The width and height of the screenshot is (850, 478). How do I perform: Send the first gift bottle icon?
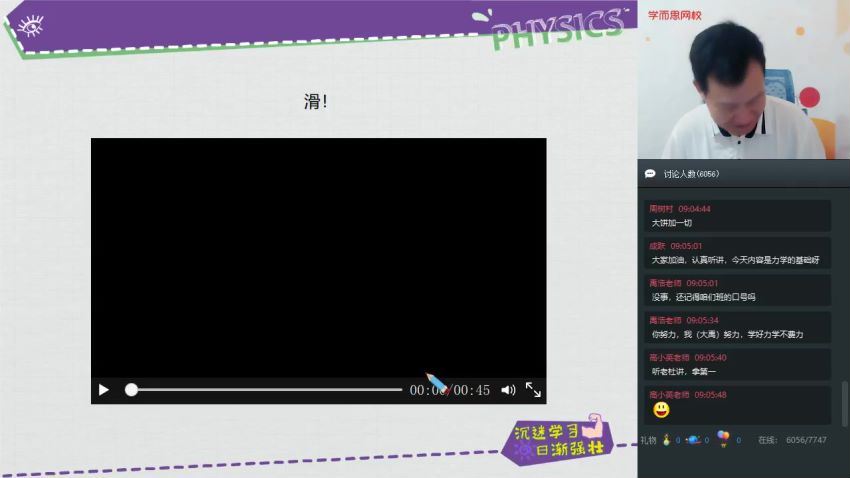(x=667, y=439)
